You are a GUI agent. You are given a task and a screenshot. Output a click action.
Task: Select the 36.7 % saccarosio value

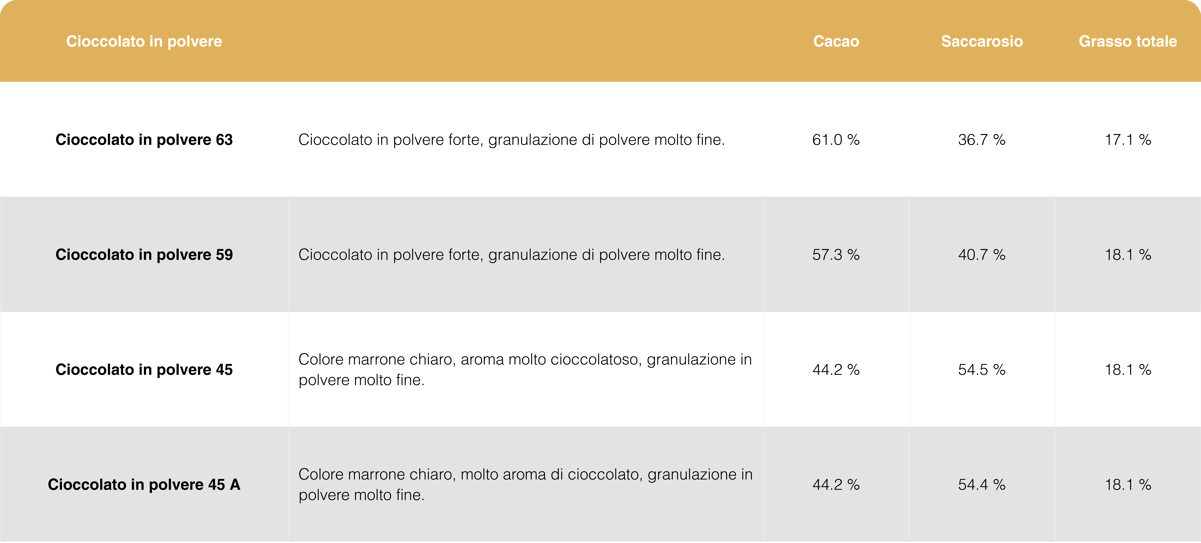981,140
